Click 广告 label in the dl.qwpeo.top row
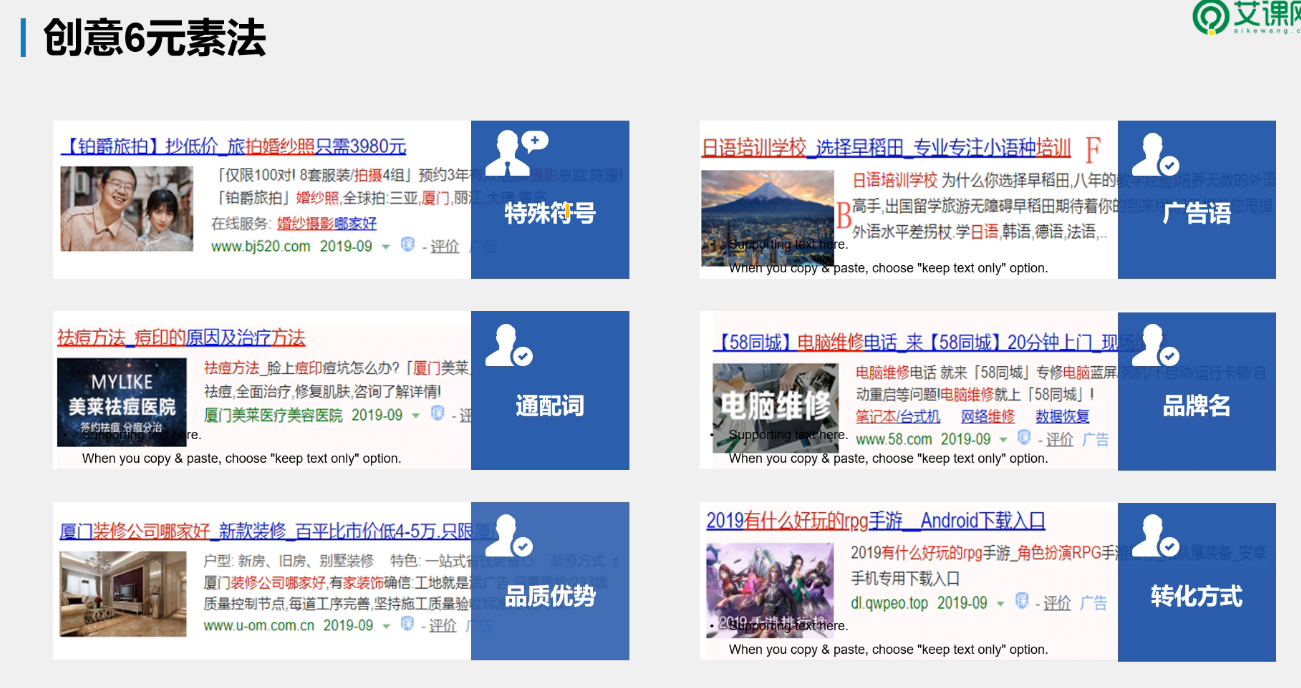This screenshot has height=688, width=1301. coord(1094,603)
